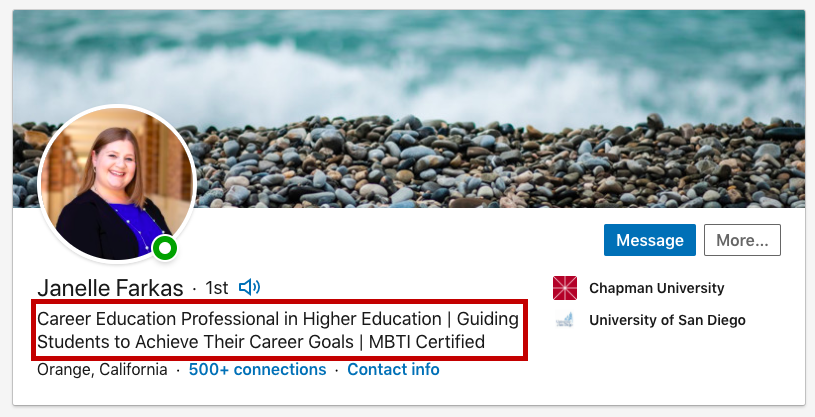The image size is (815, 417).
Task: Click the University of San Diego text
Action: [667, 320]
